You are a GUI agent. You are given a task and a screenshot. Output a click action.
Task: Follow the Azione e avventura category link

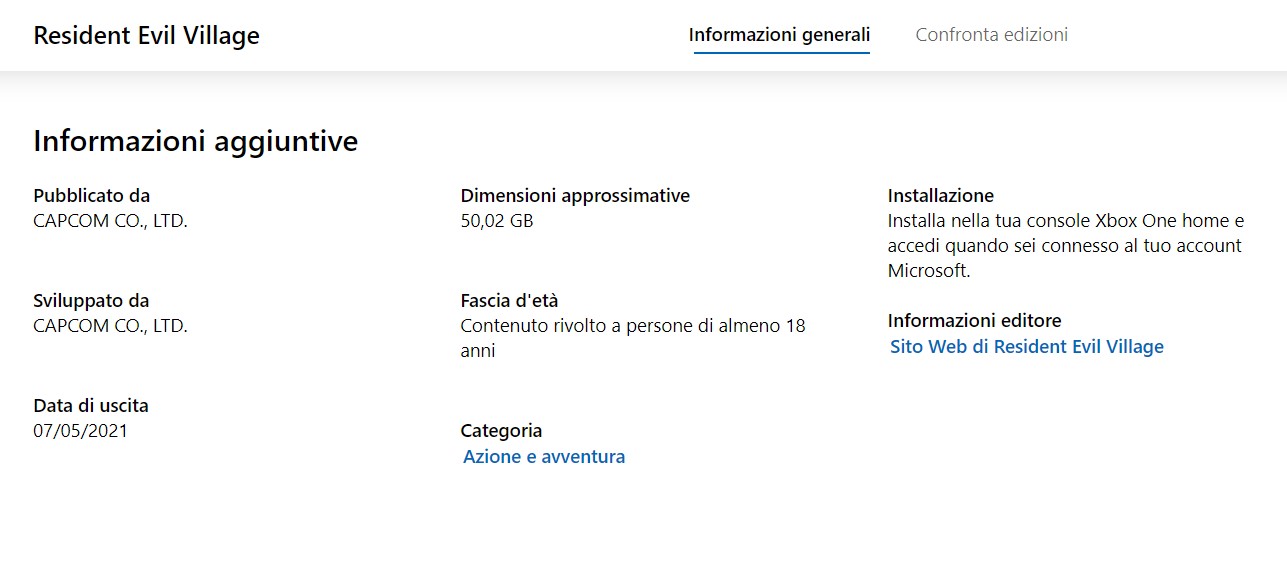(x=544, y=457)
